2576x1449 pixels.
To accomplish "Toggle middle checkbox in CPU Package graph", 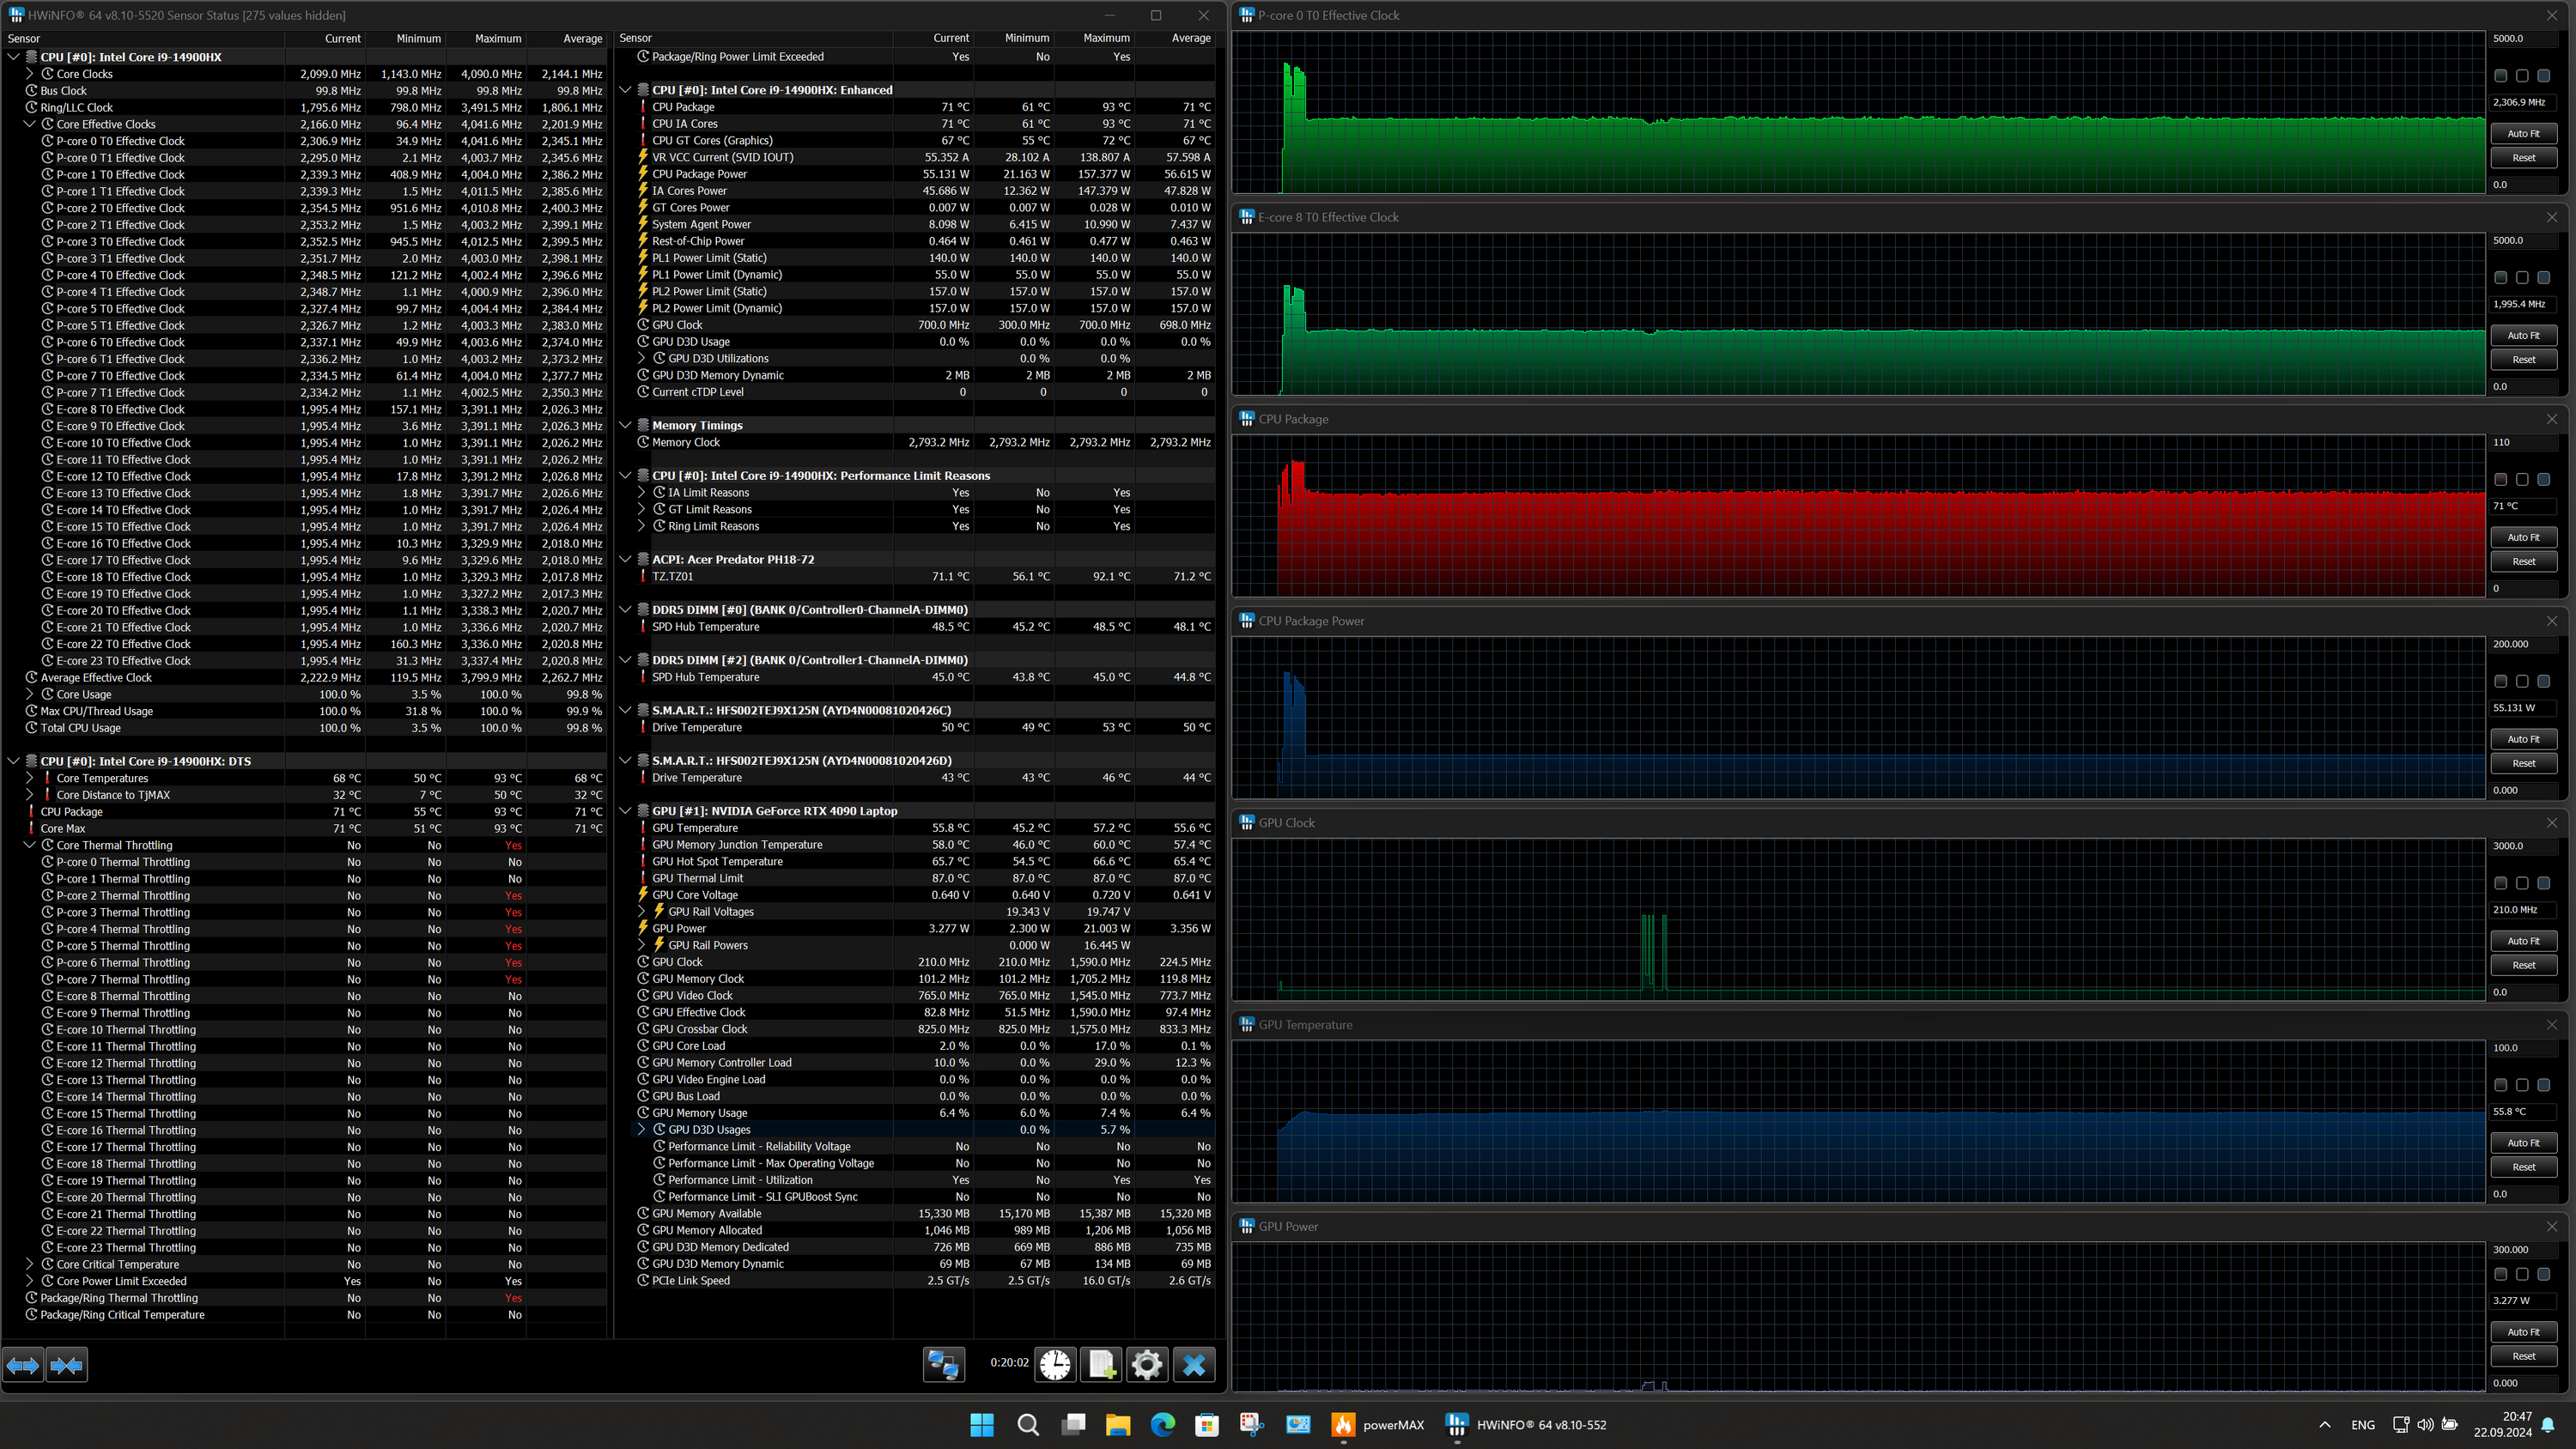I will pos(2522,480).
